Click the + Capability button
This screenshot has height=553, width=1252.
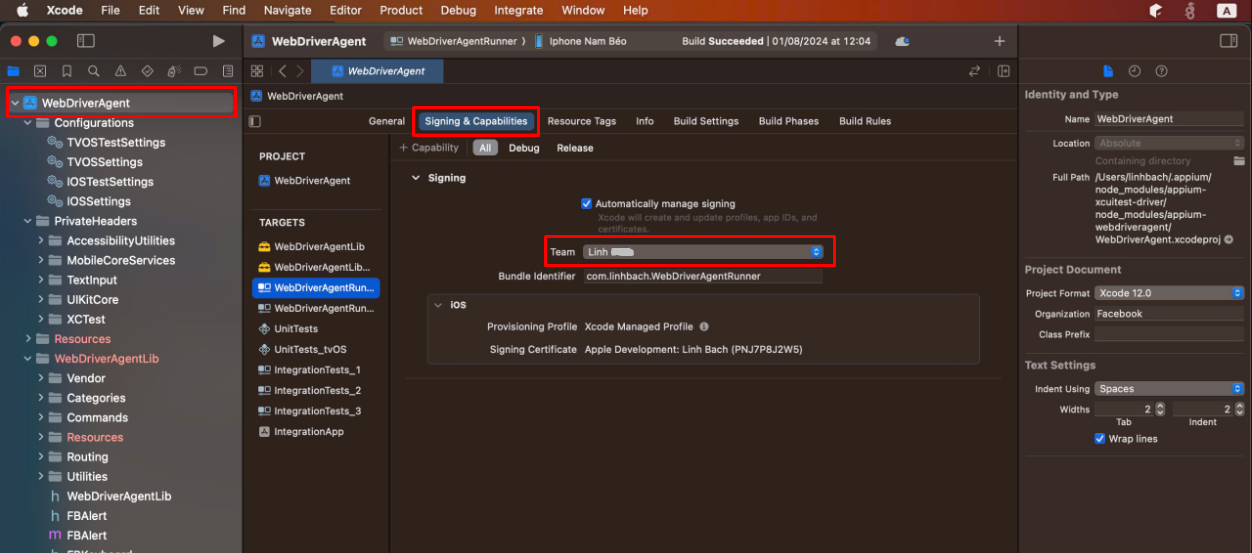(x=429, y=148)
